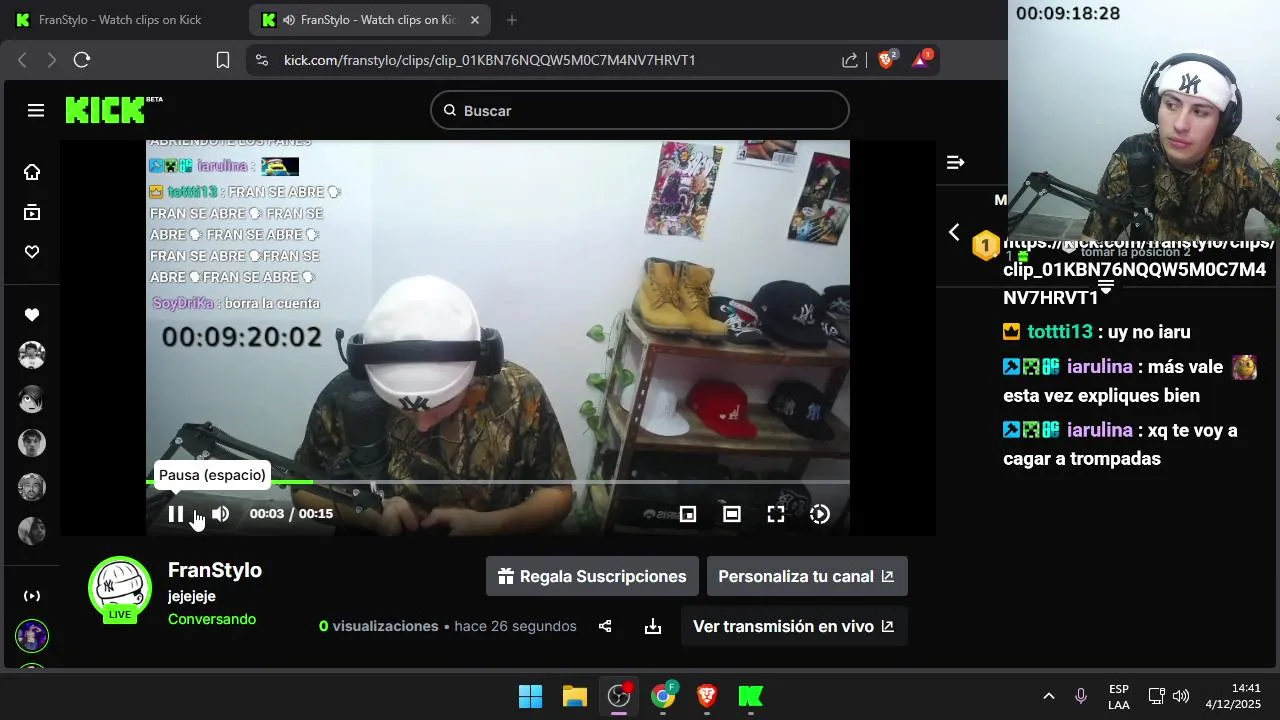The image size is (1280, 720).
Task: Open a new browser tab
Action: point(512,20)
